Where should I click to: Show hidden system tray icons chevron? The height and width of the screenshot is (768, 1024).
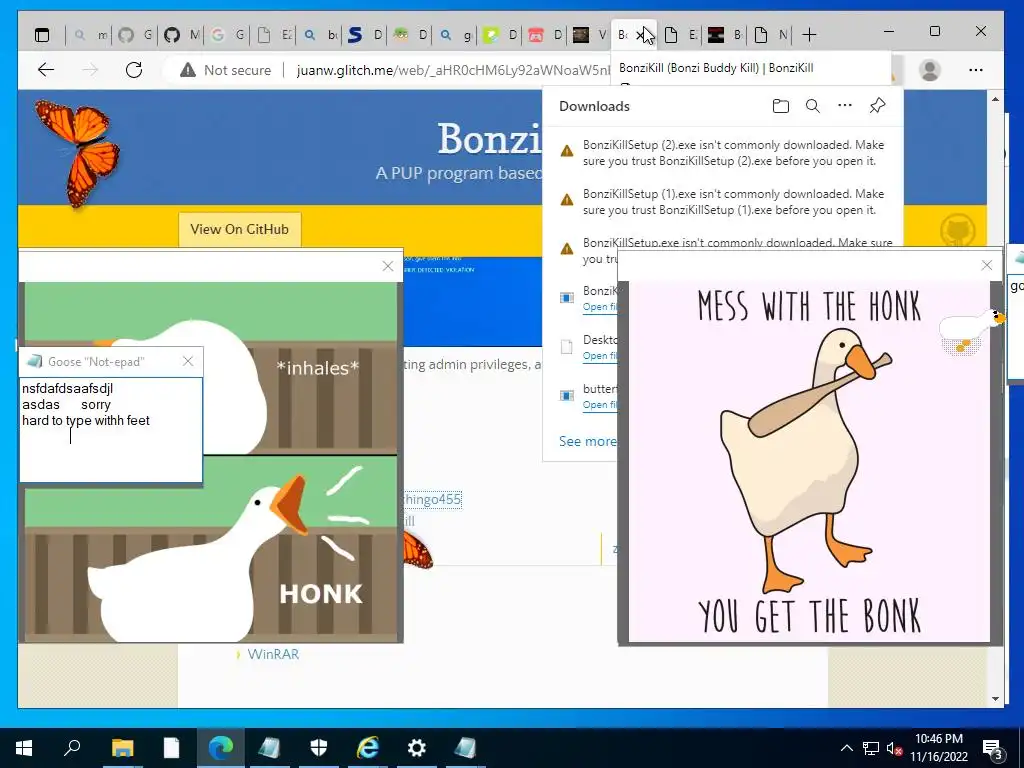click(846, 748)
